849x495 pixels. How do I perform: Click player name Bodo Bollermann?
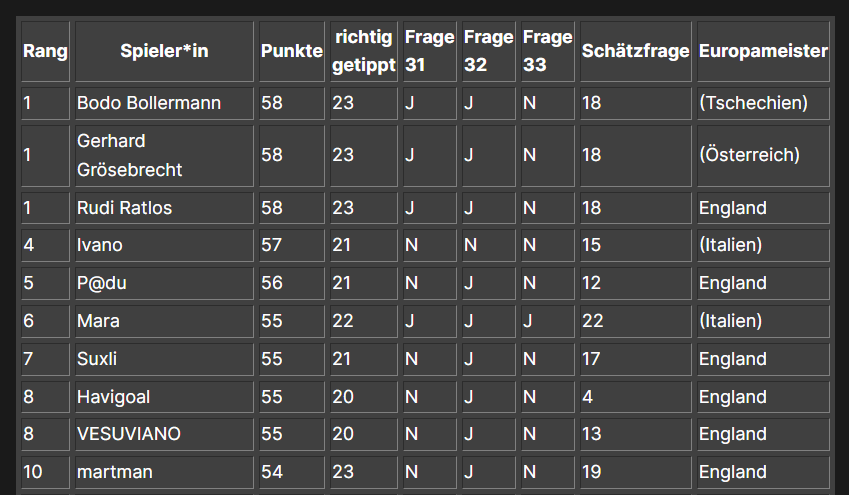(149, 103)
